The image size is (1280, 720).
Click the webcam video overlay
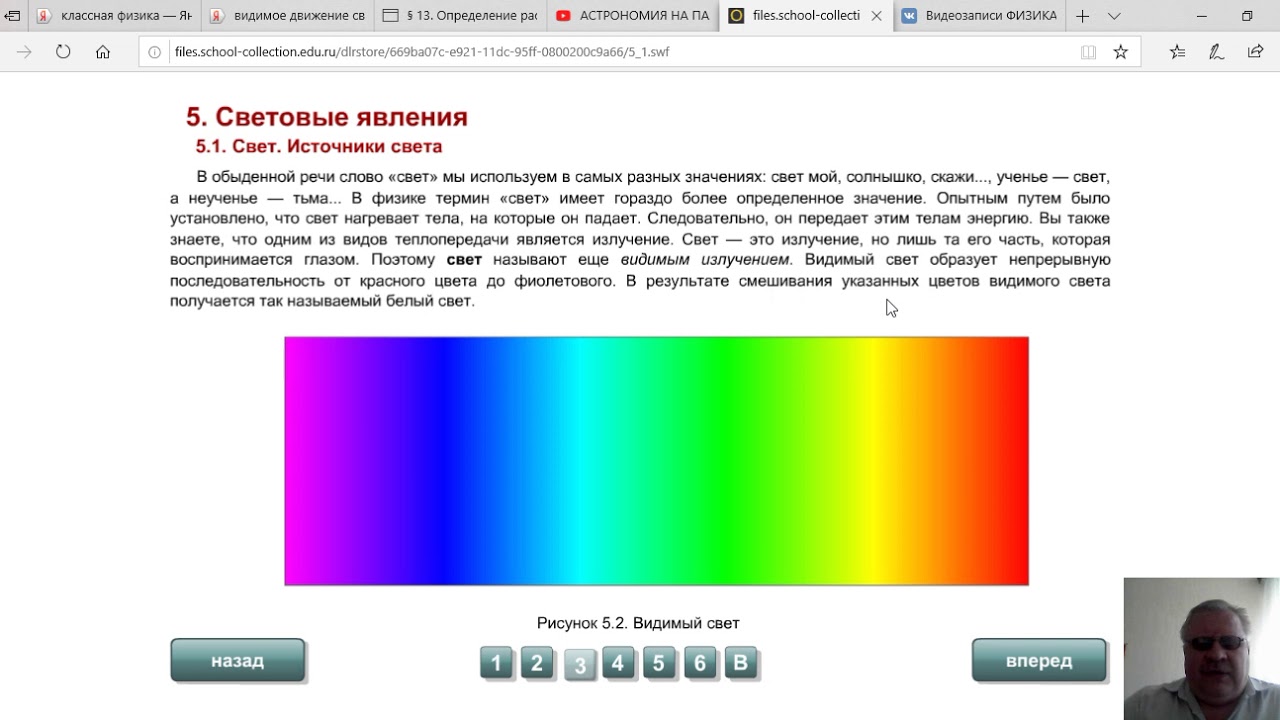coord(1201,648)
